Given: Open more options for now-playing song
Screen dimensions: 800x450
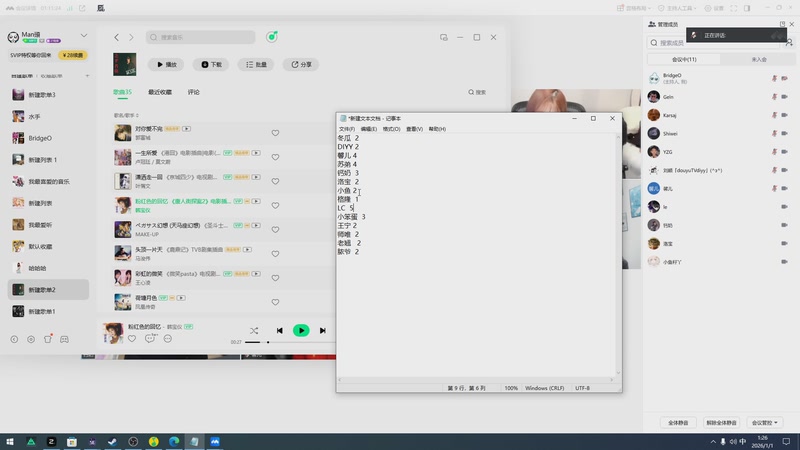Looking at the screenshot, I should (168, 339).
